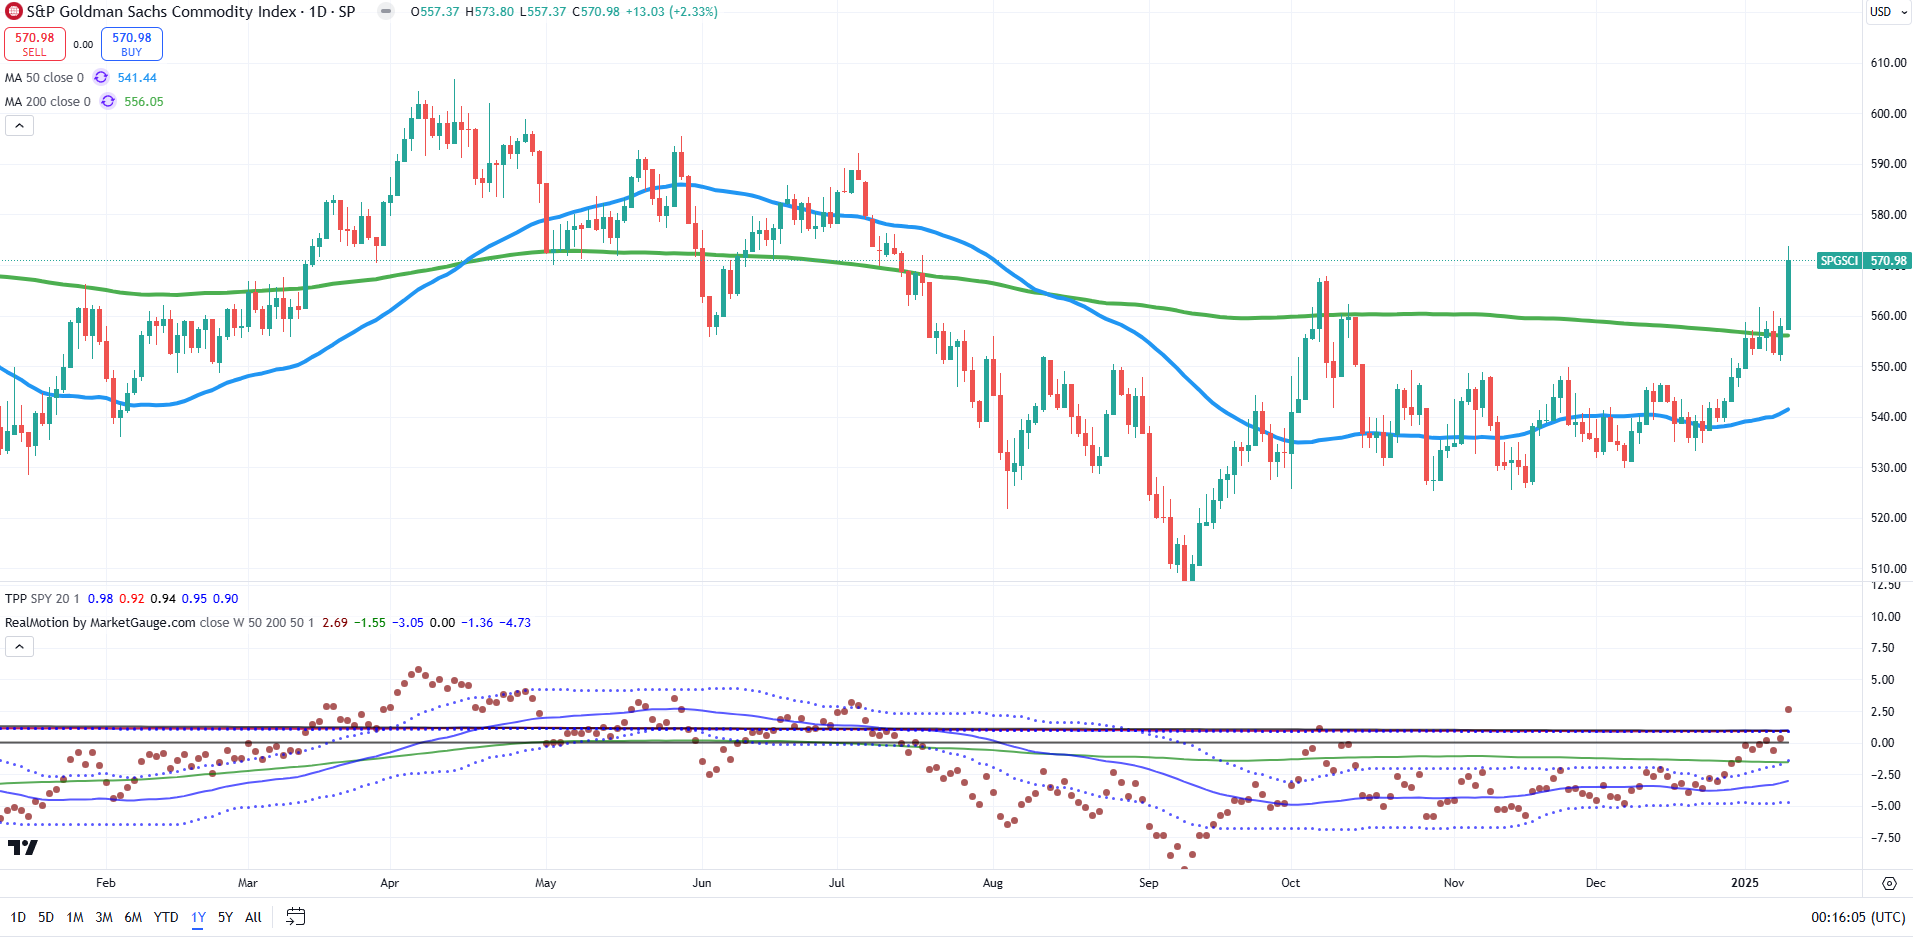Click the RealMotion by MarketGauge.com legend
Image resolution: width=1913 pixels, height=937 pixels.
(100, 623)
